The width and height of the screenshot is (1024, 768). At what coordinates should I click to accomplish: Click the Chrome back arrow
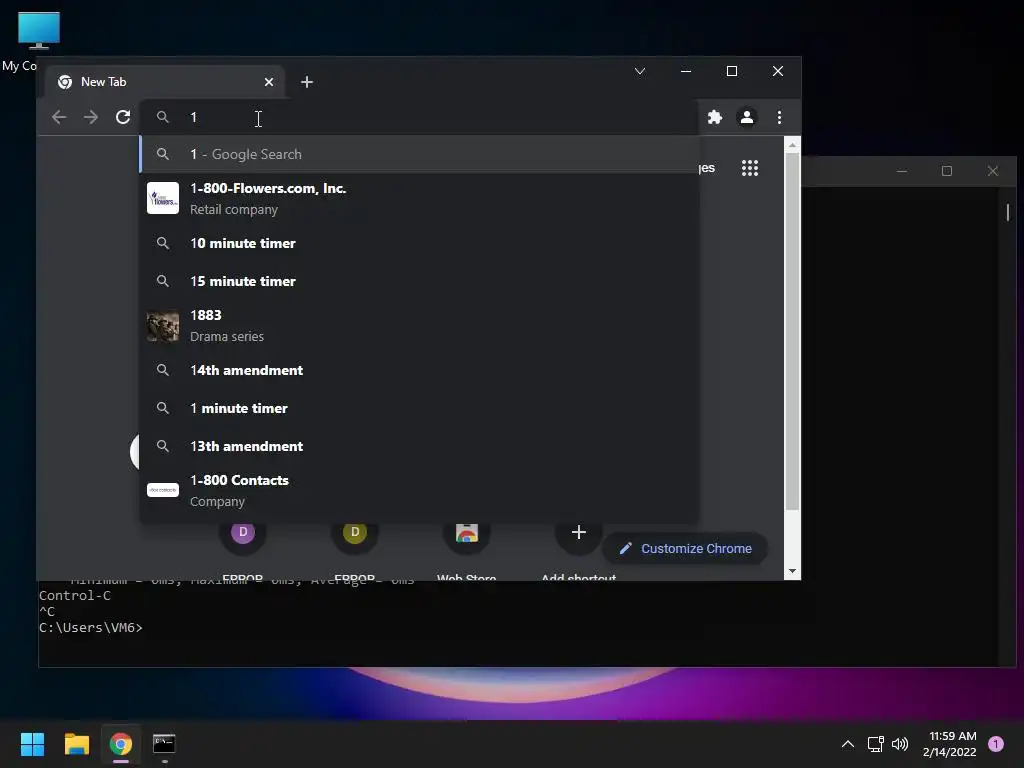point(59,117)
